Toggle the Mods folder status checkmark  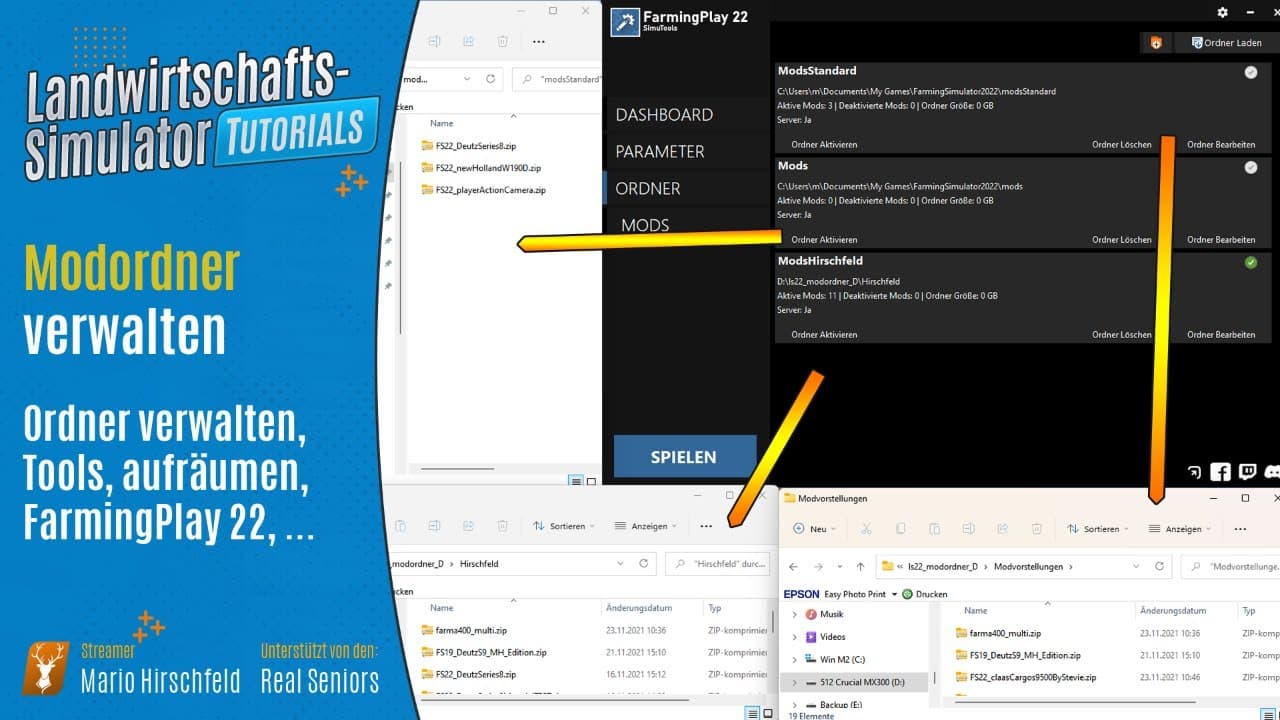tap(1250, 167)
